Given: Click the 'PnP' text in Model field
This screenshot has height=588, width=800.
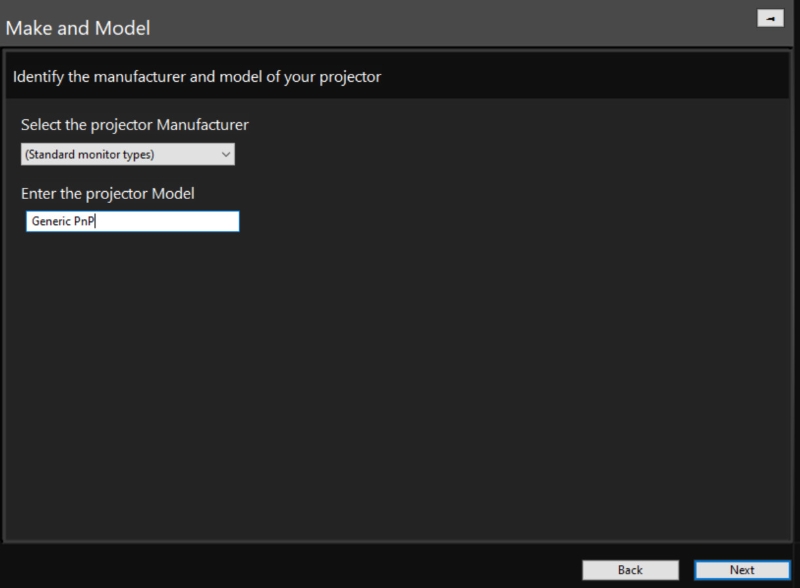Looking at the screenshot, I should (x=84, y=221).
